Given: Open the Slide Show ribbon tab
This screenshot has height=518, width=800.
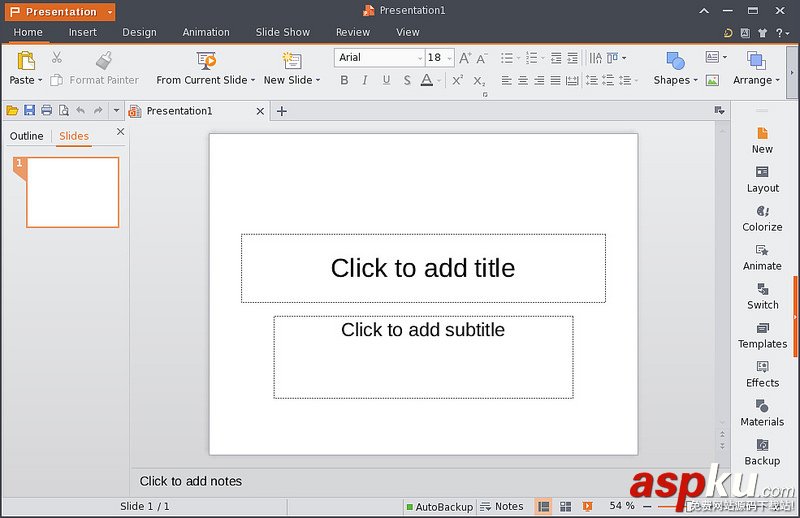Looking at the screenshot, I should pos(283,32).
